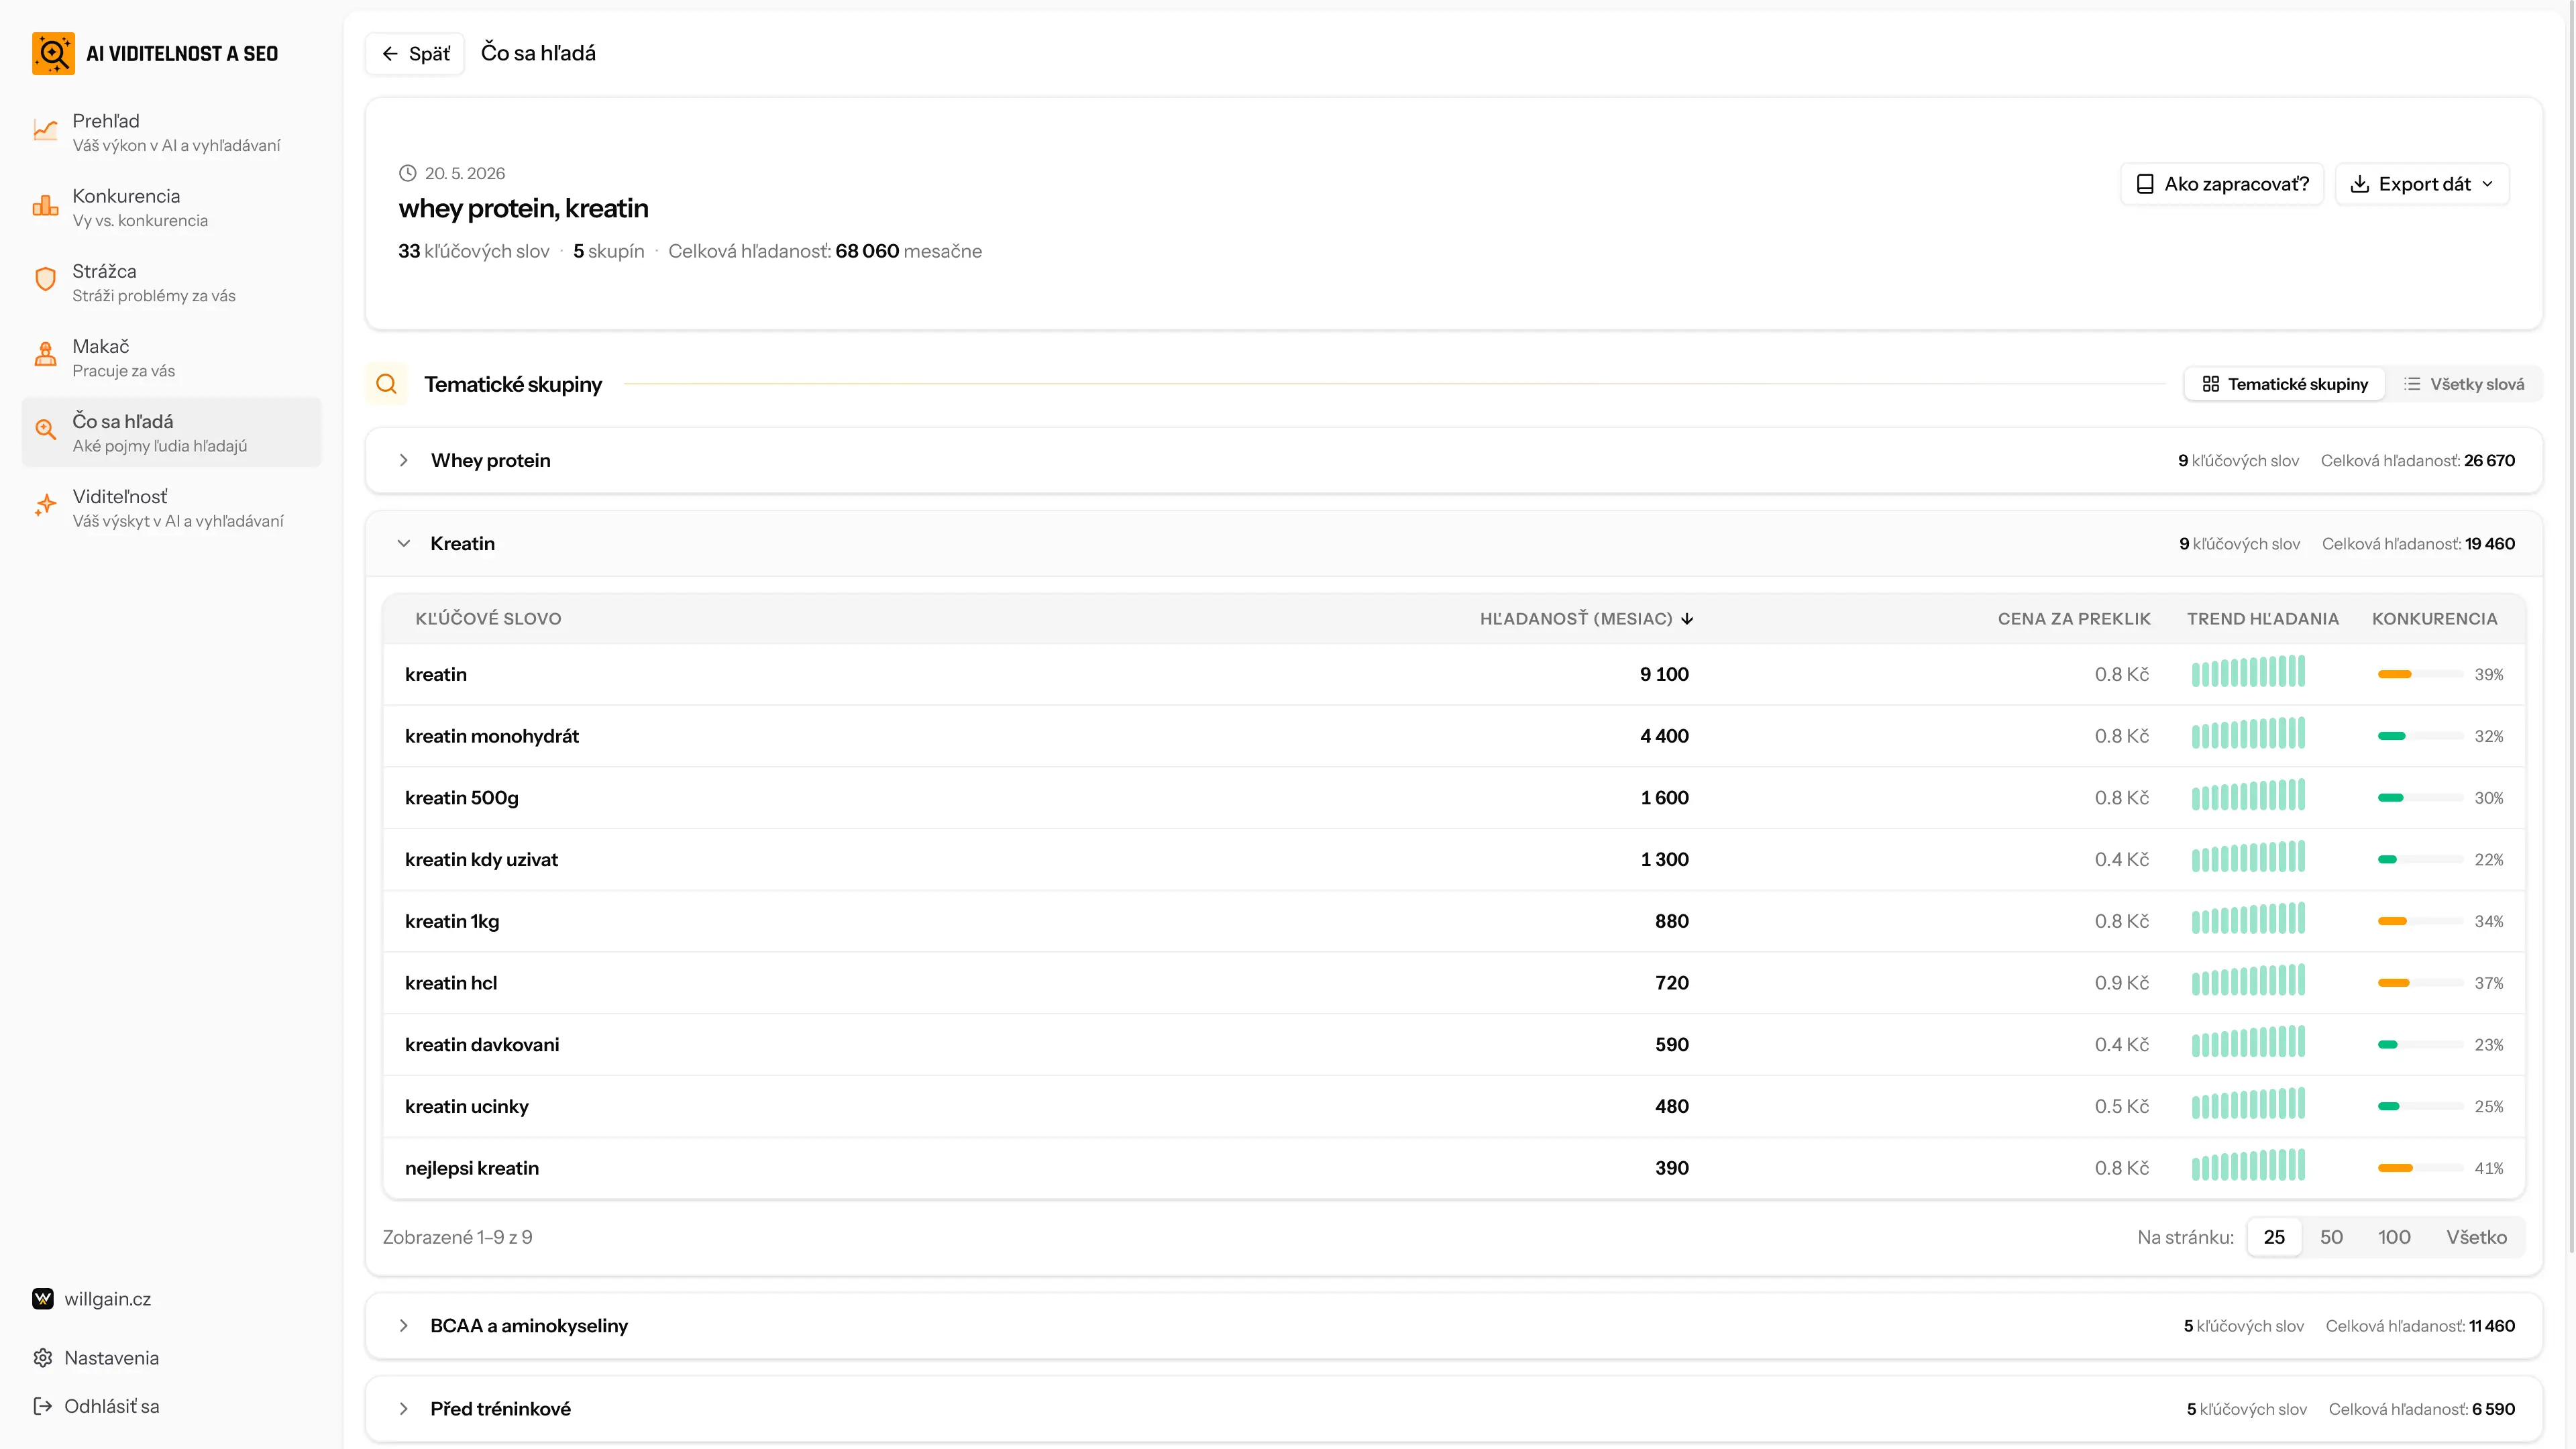Select the Tematické skupiny view toggle
Screen dimensions: 2576x1449
tap(2285, 384)
